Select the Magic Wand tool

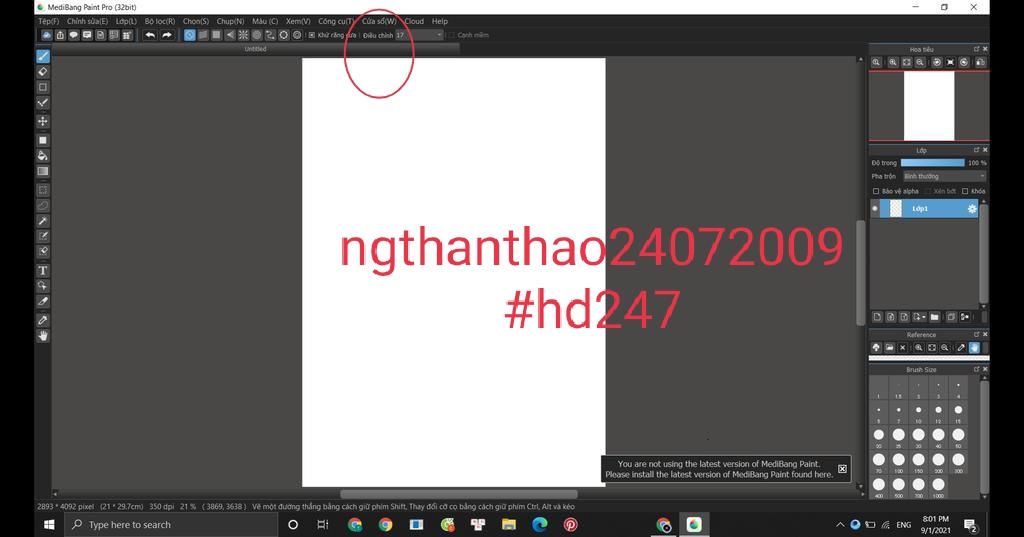click(42, 221)
